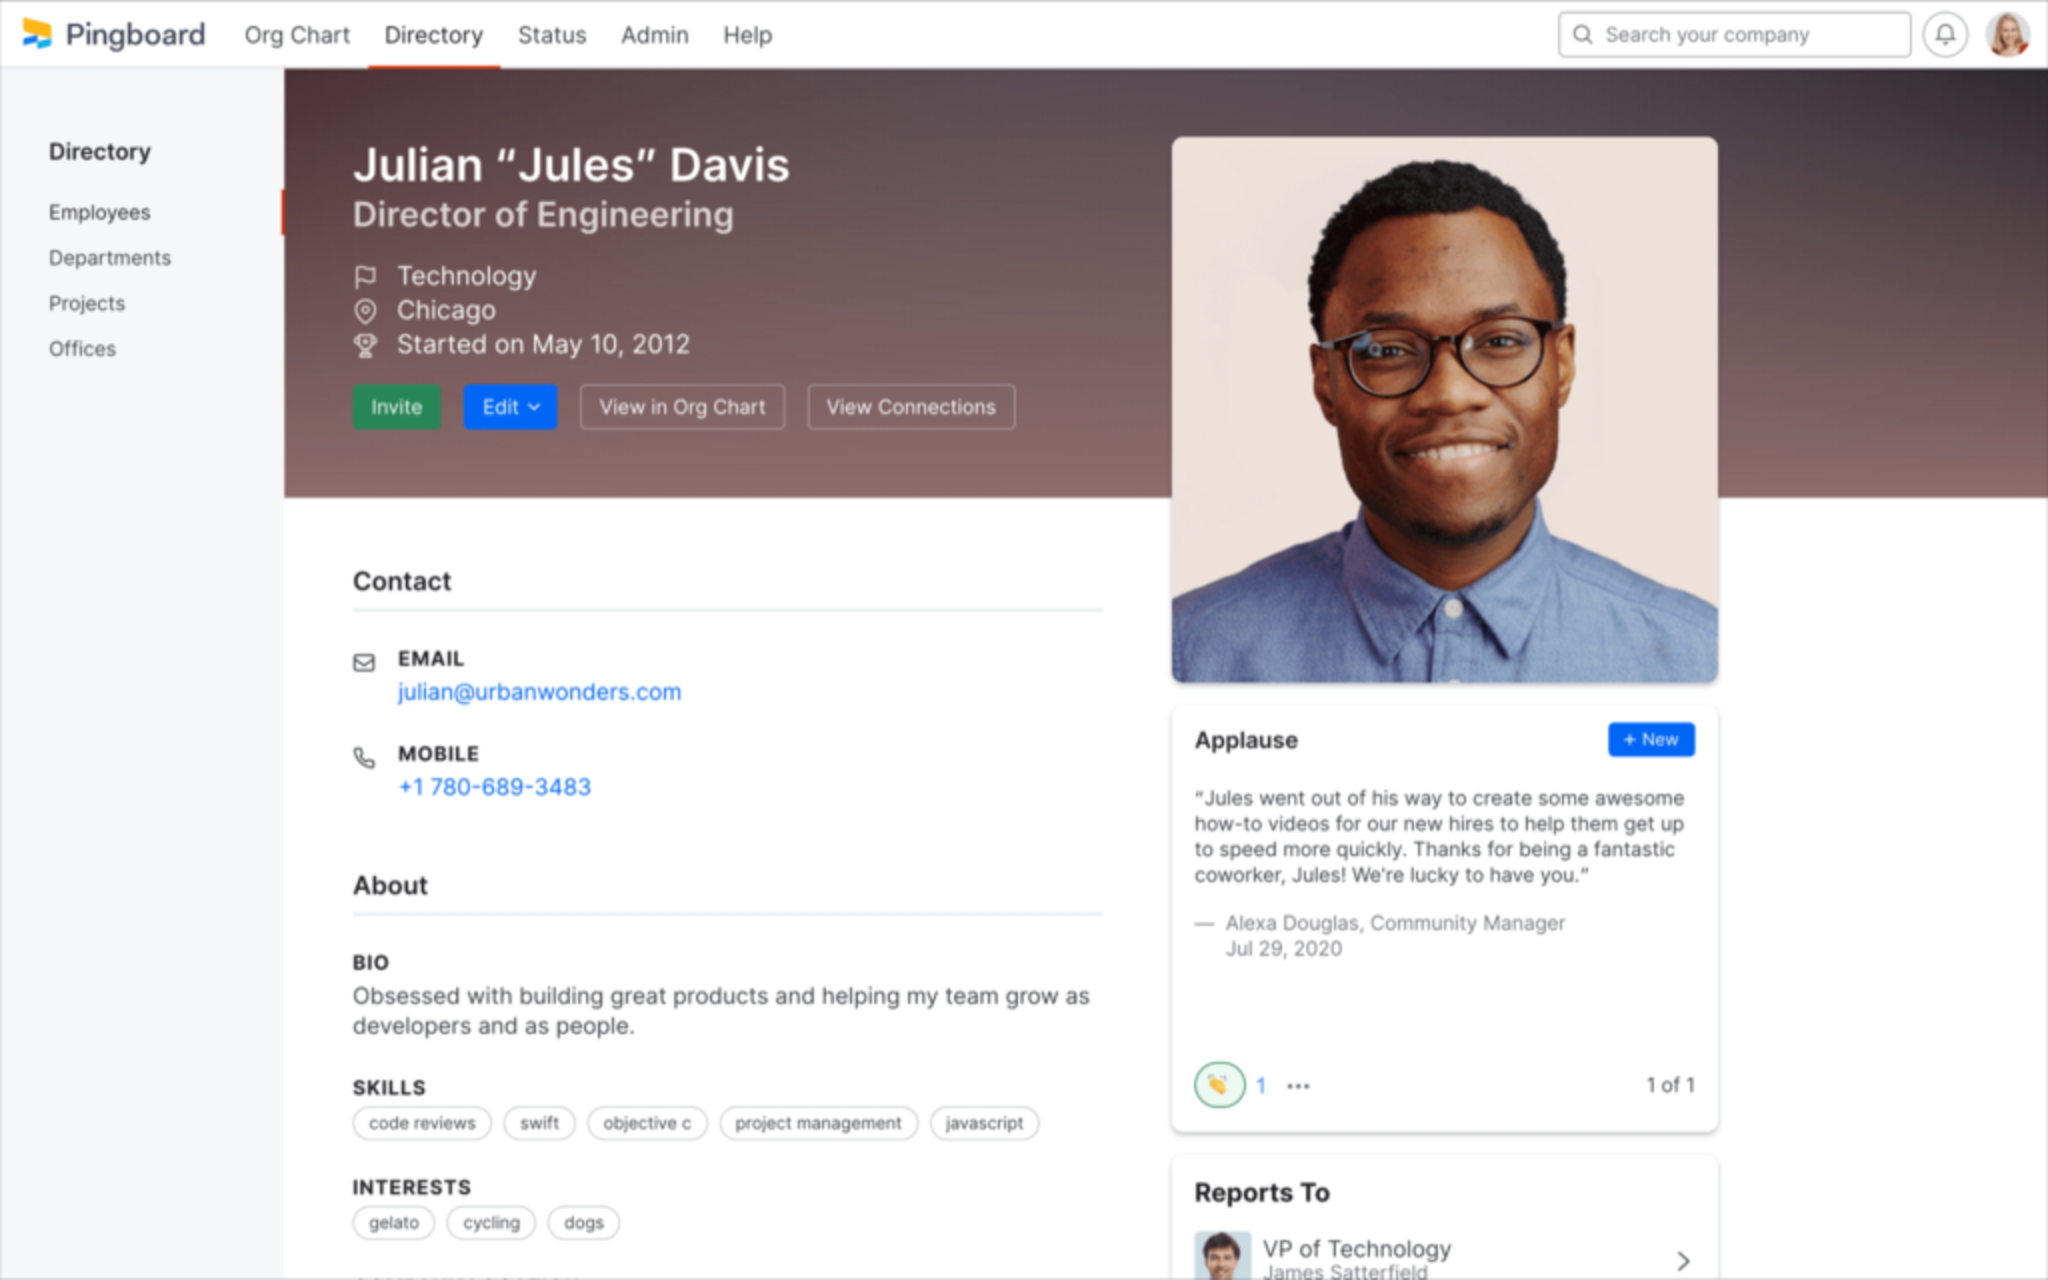Select the Directory tab
Image resolution: width=2048 pixels, height=1280 pixels.
click(x=432, y=34)
